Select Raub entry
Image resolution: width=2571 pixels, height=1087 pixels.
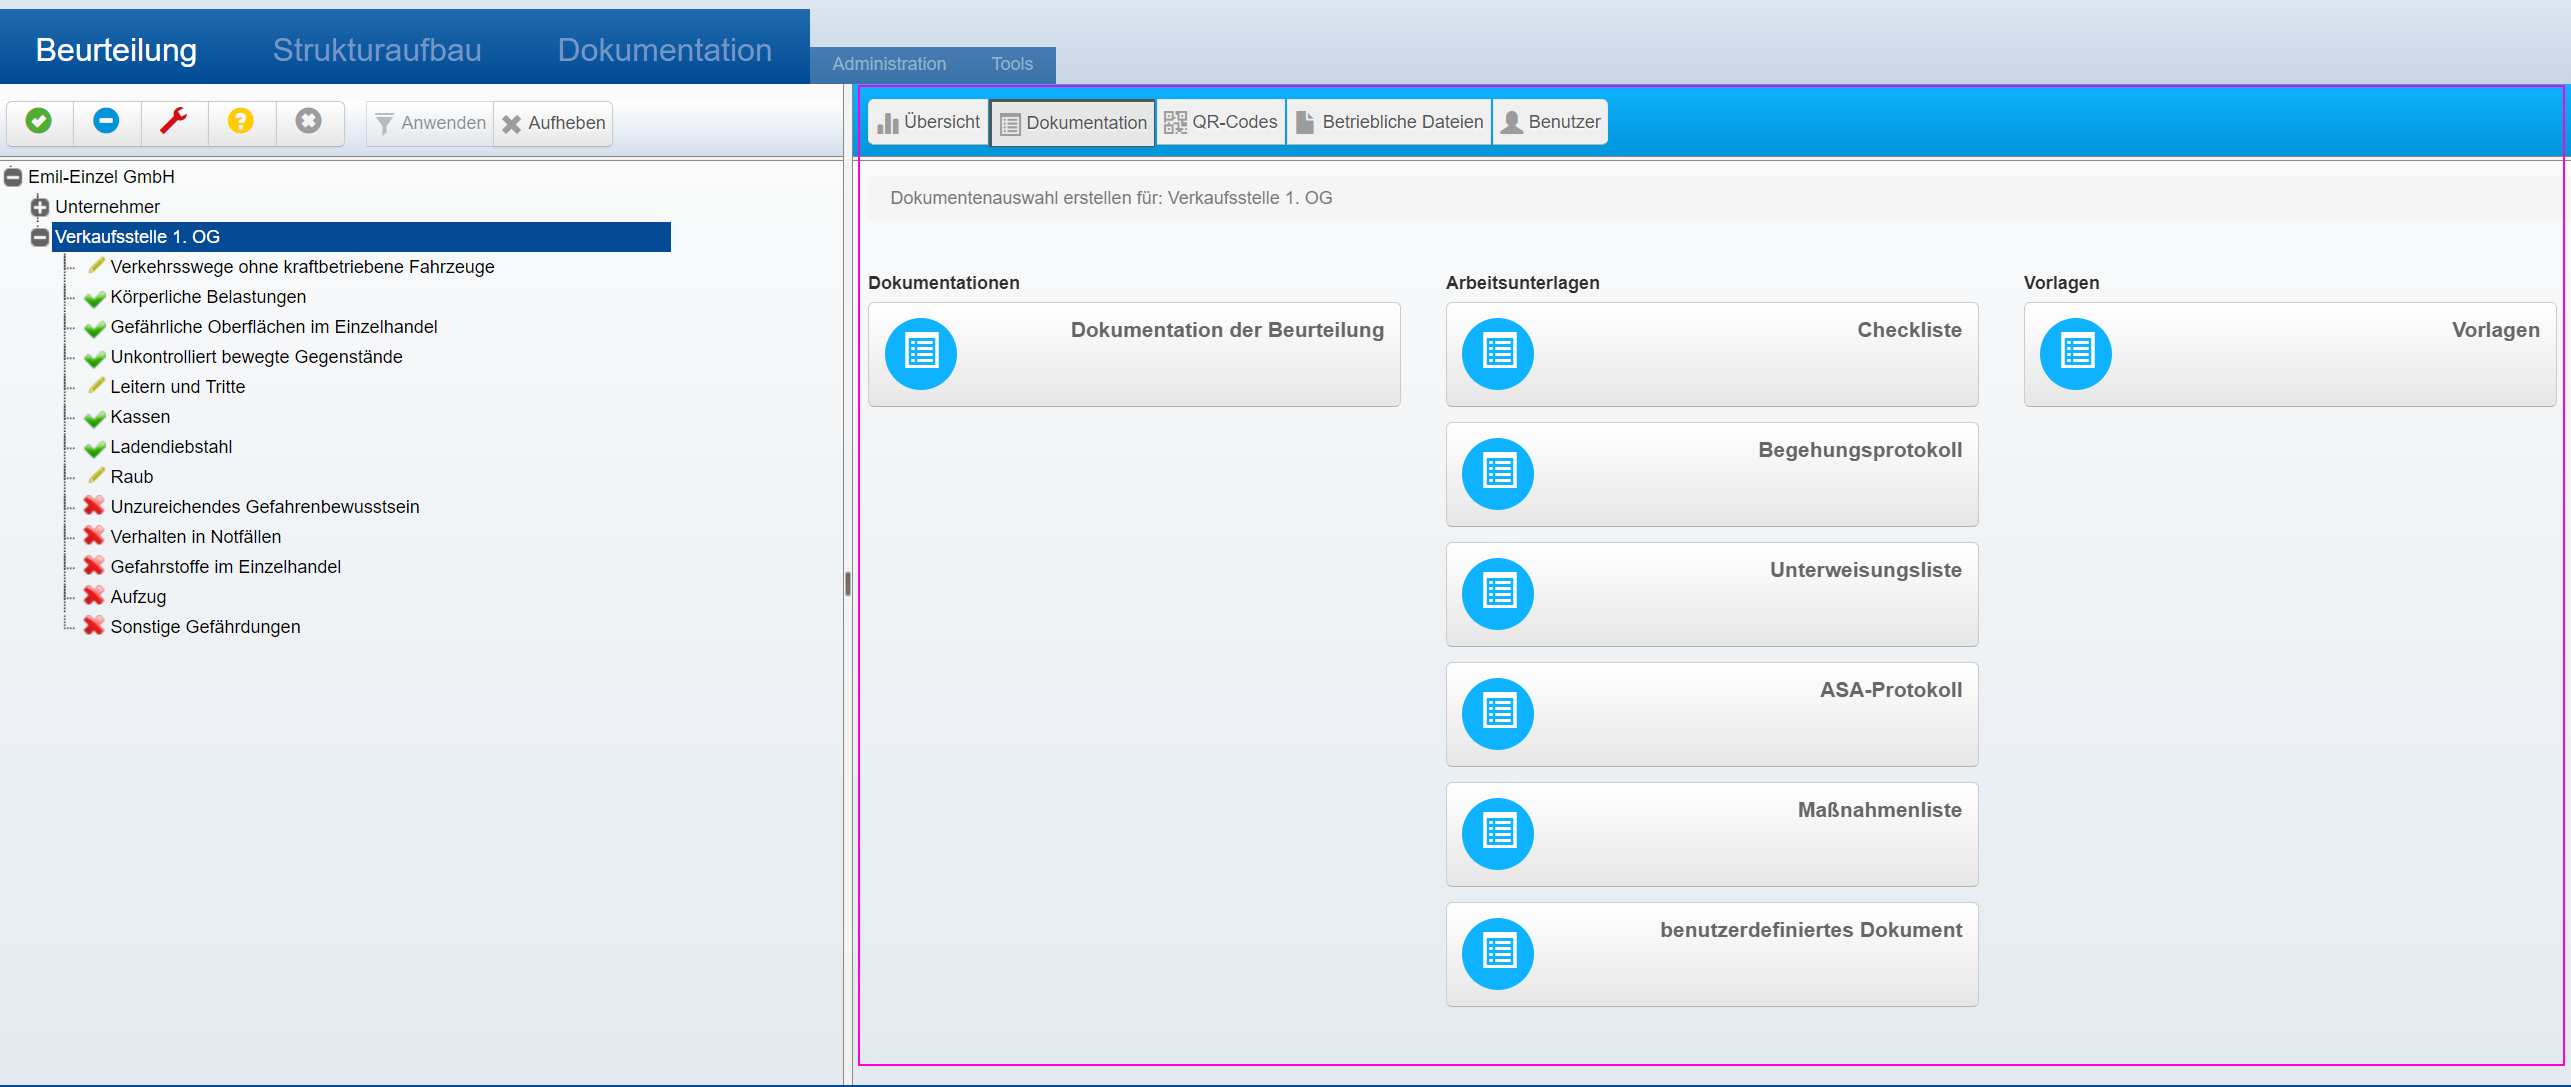click(x=131, y=477)
